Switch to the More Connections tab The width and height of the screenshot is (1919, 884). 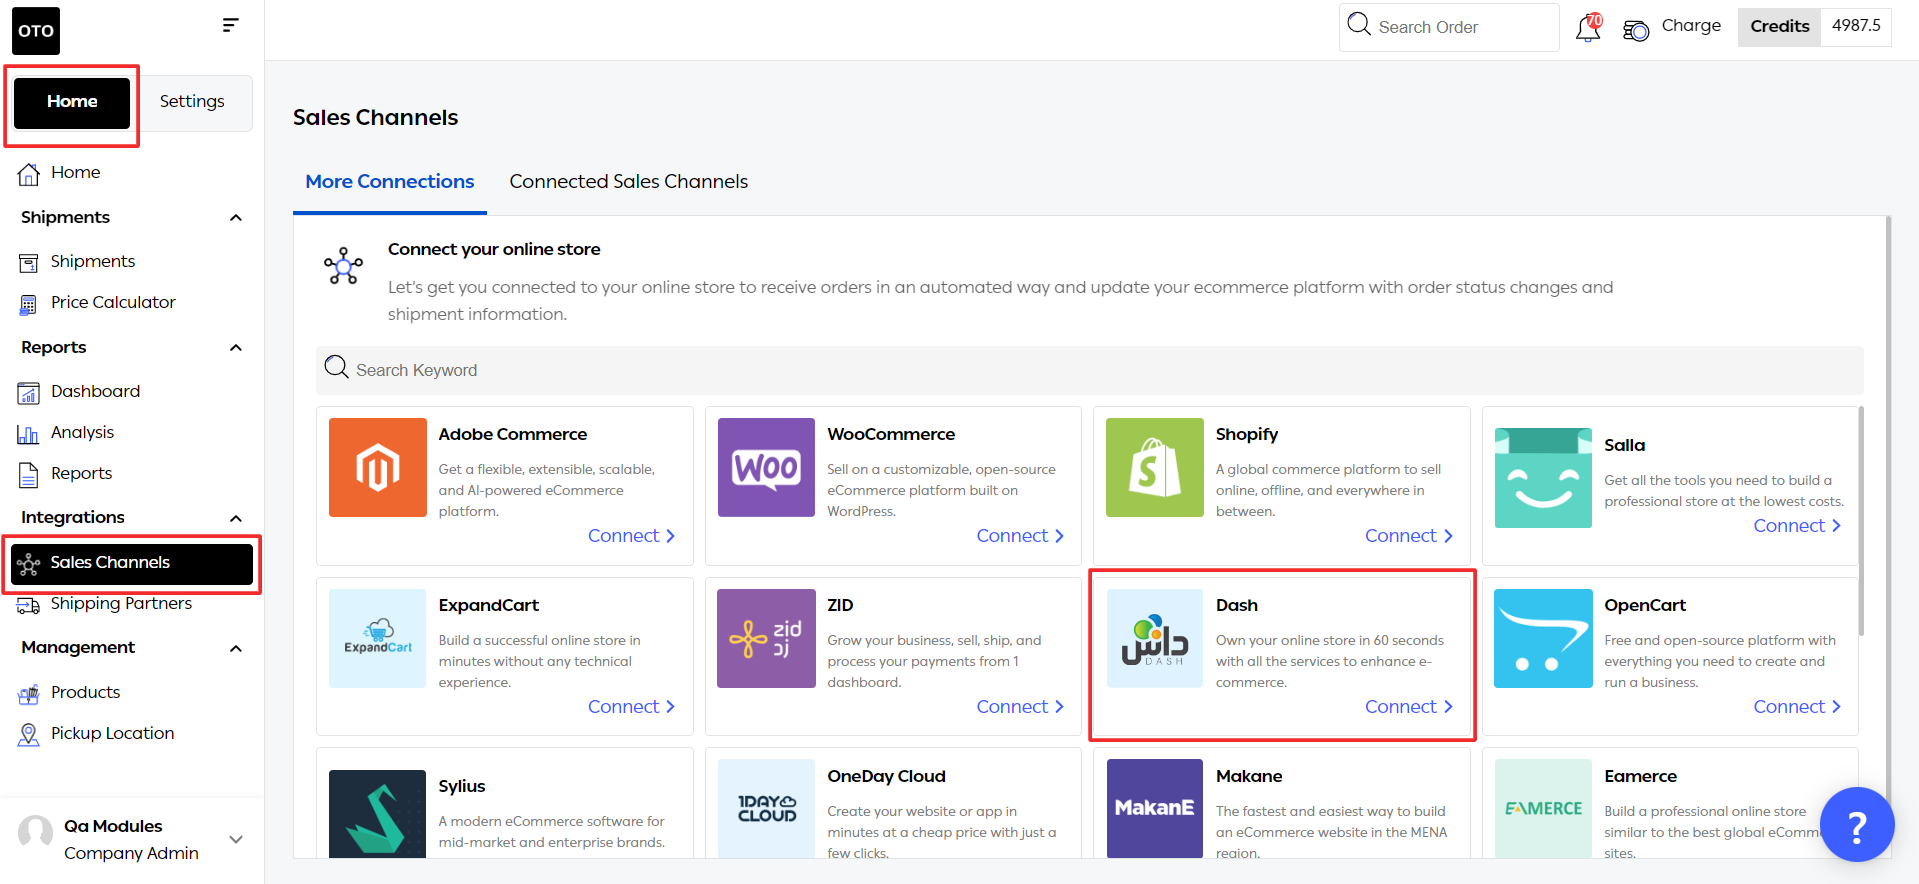pos(390,182)
